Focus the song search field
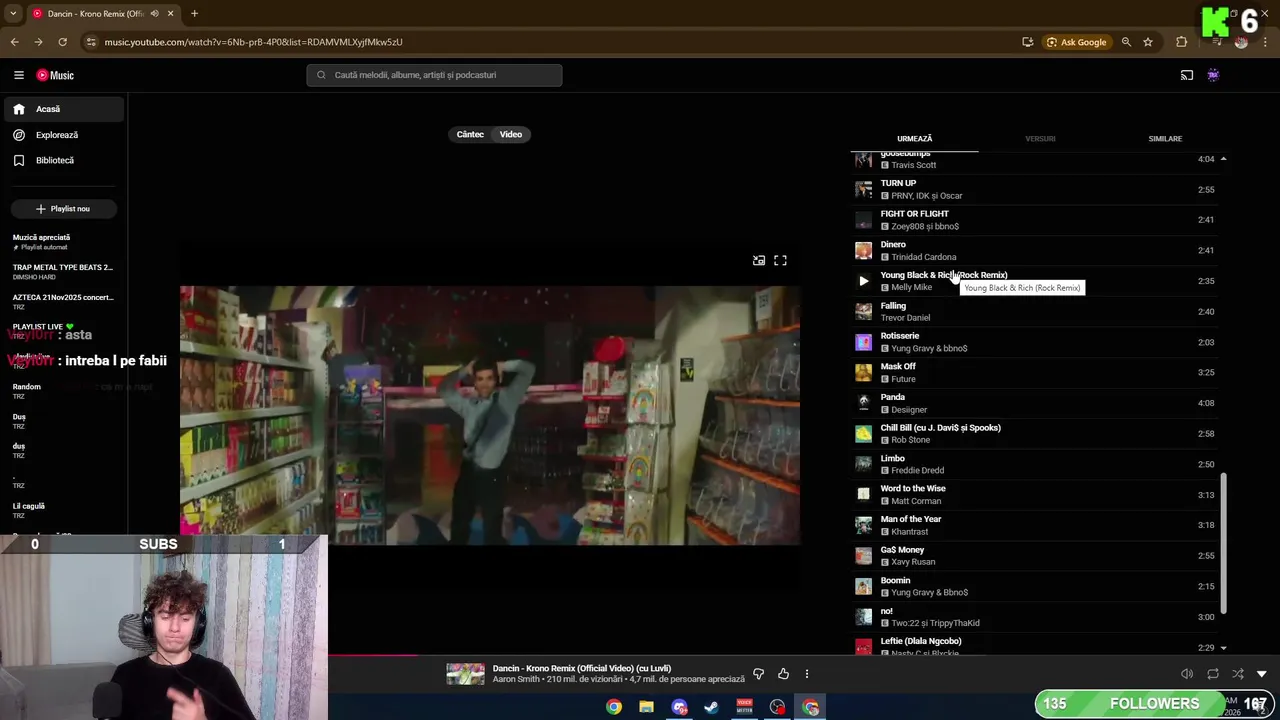Screen dimensions: 1280x720 (434, 75)
